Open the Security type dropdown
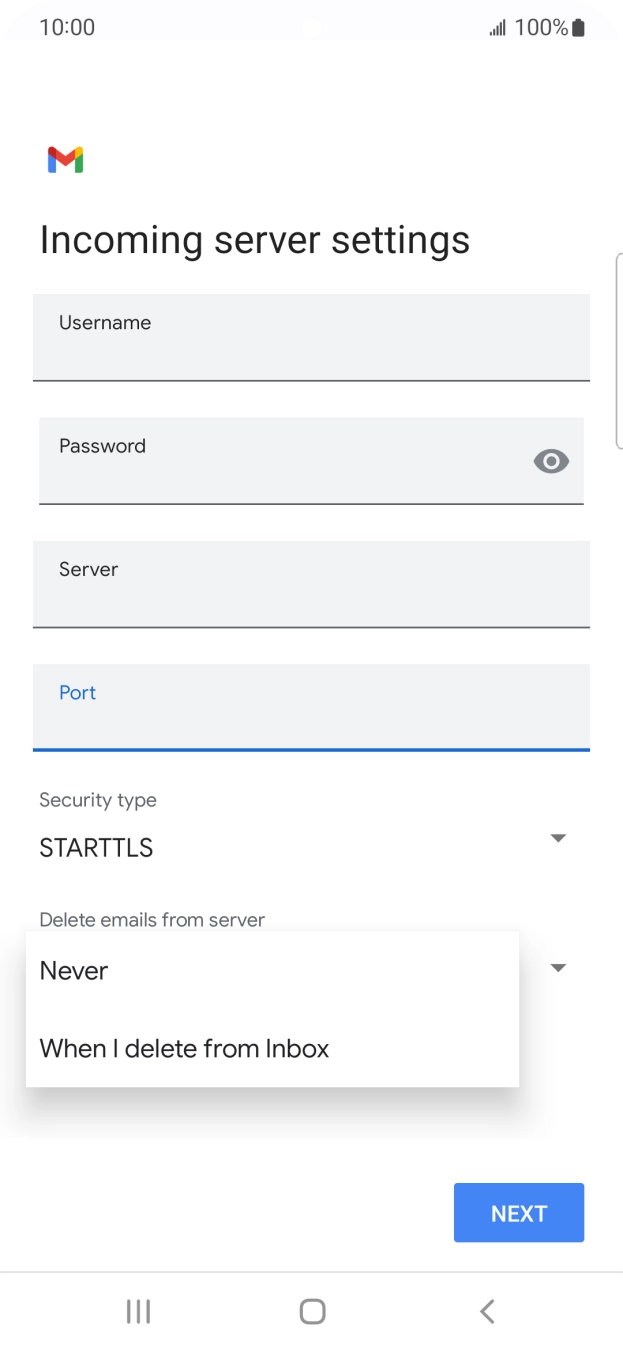The width and height of the screenshot is (623, 1349). (x=558, y=838)
